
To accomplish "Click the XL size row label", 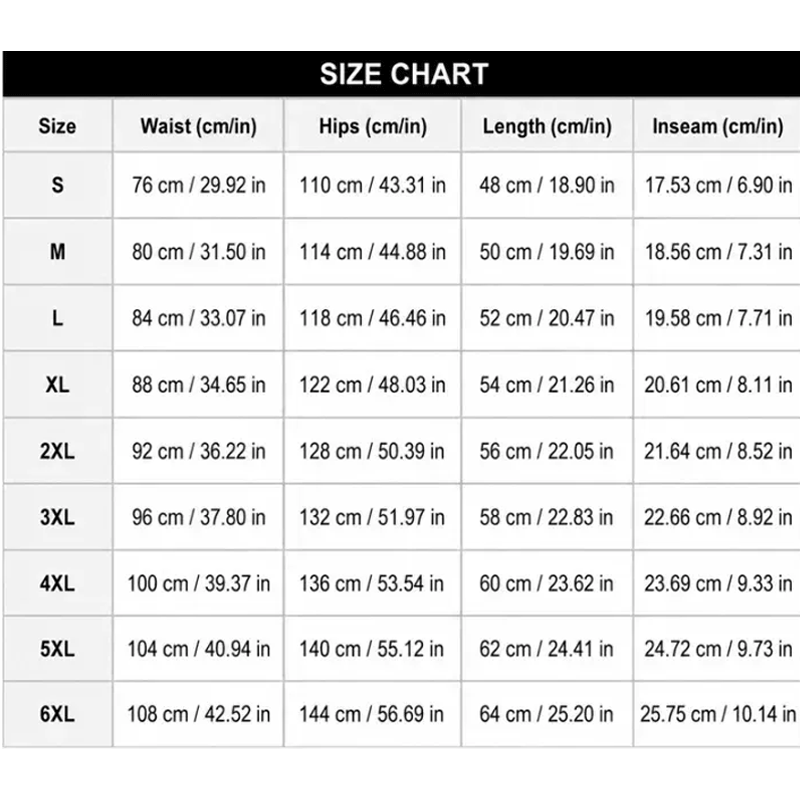I will coord(58,384).
